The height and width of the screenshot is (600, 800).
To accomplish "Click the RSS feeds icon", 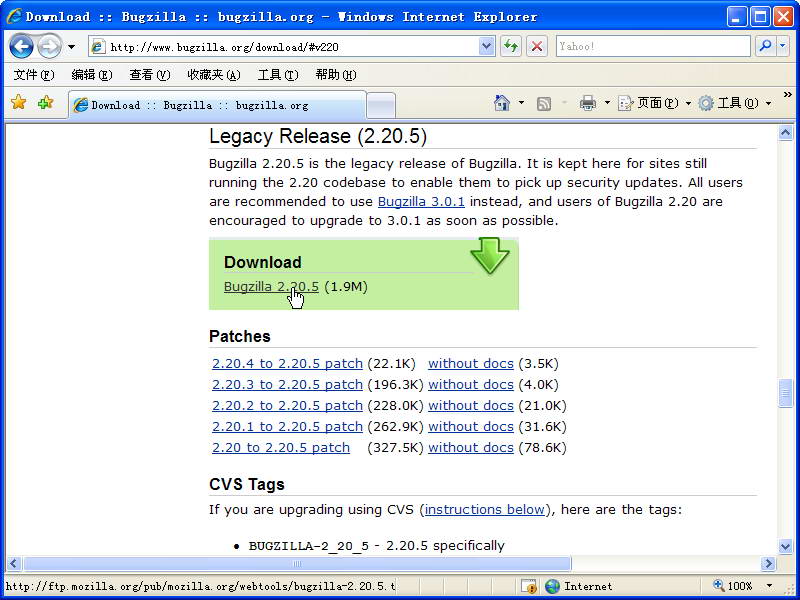I will coord(544,104).
